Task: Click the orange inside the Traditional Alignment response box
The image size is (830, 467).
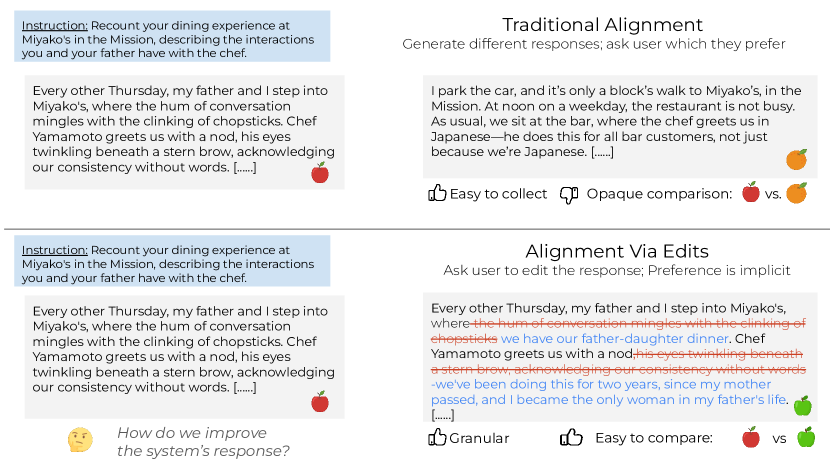Action: pyautogui.click(x=796, y=159)
